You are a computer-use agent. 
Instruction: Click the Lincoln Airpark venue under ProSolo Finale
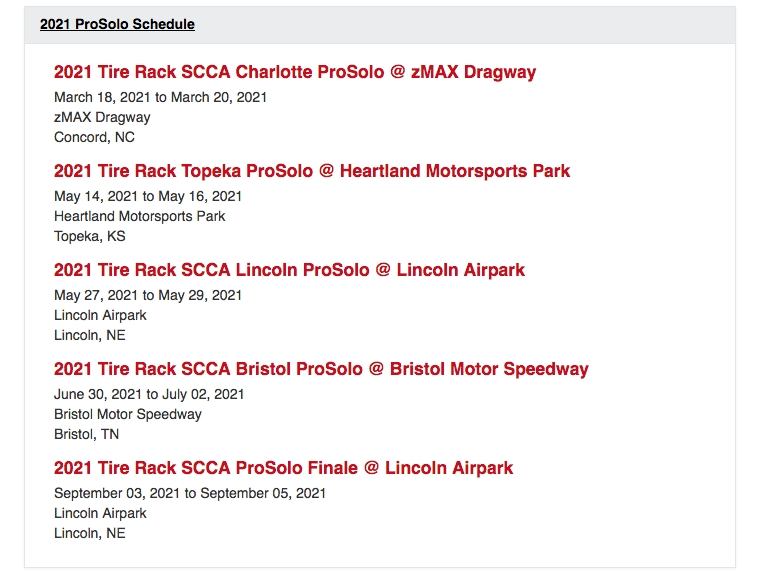click(x=100, y=513)
